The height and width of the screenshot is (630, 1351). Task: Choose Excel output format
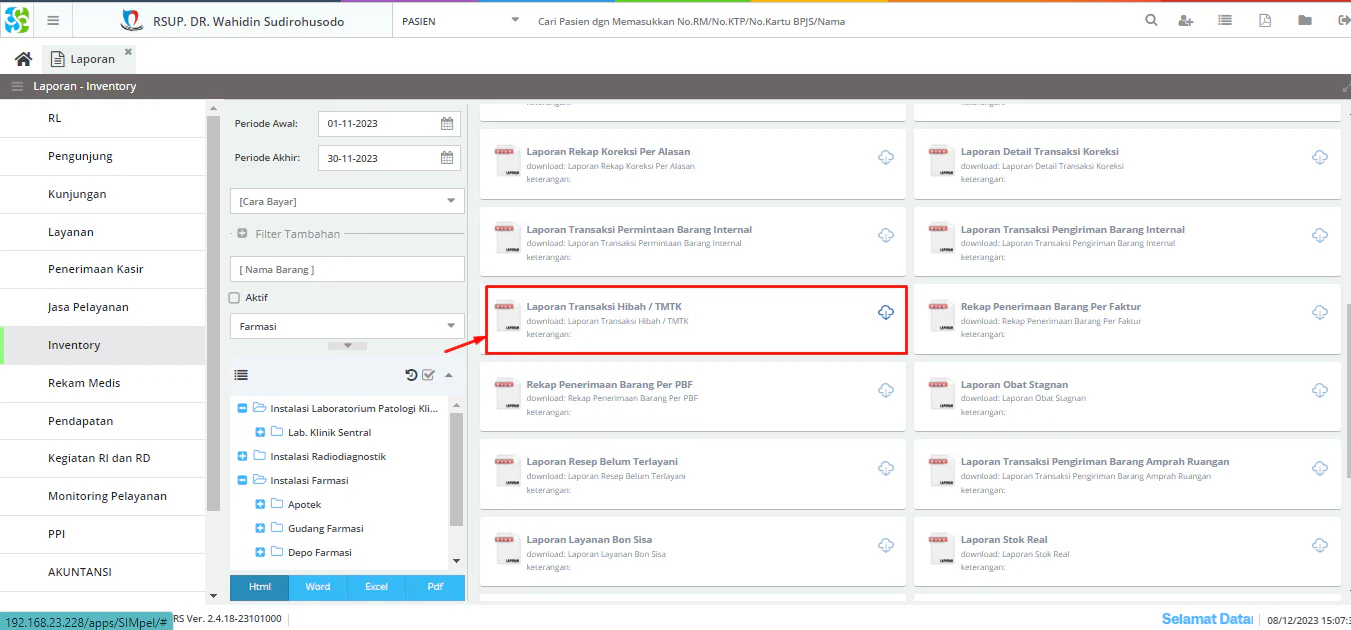pyautogui.click(x=376, y=587)
